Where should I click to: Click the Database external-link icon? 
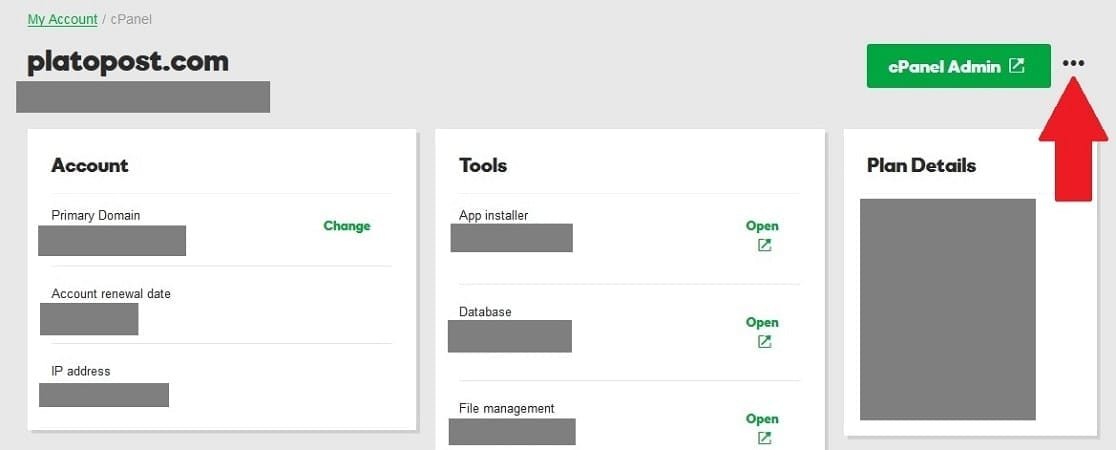pos(764,342)
